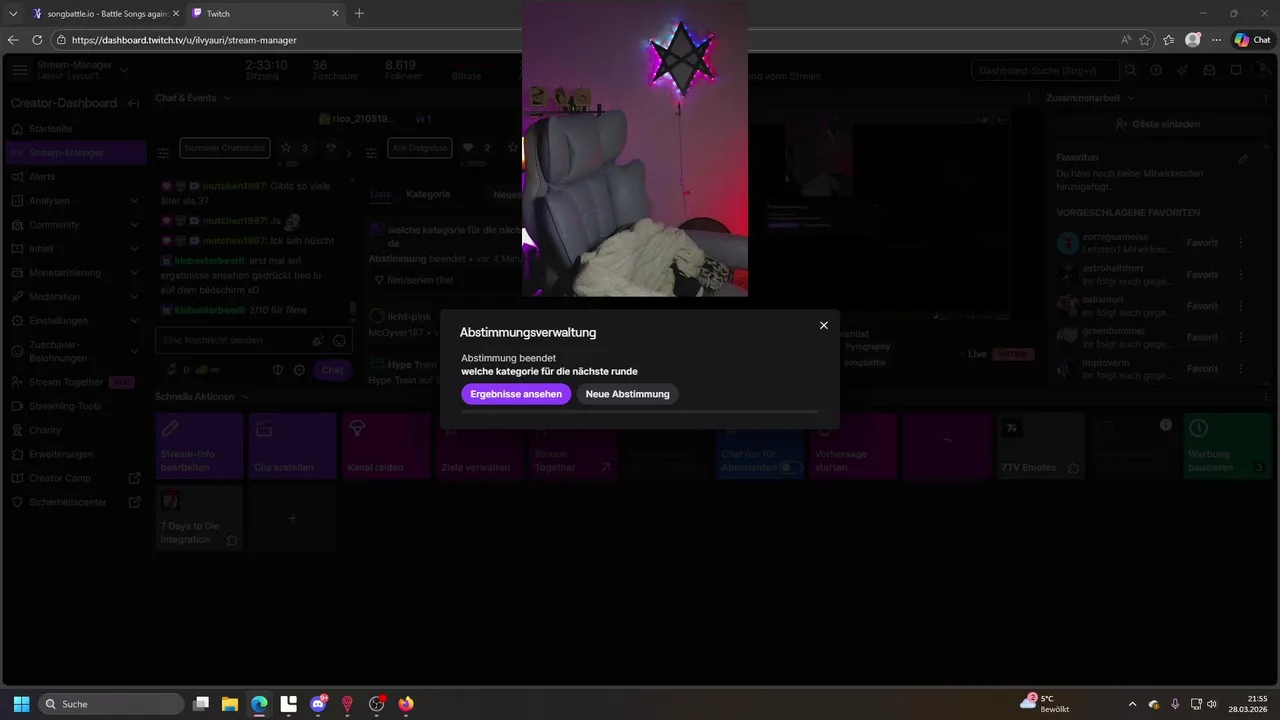
Task: Click 7 Days to Die integration tile
Action: (199, 518)
